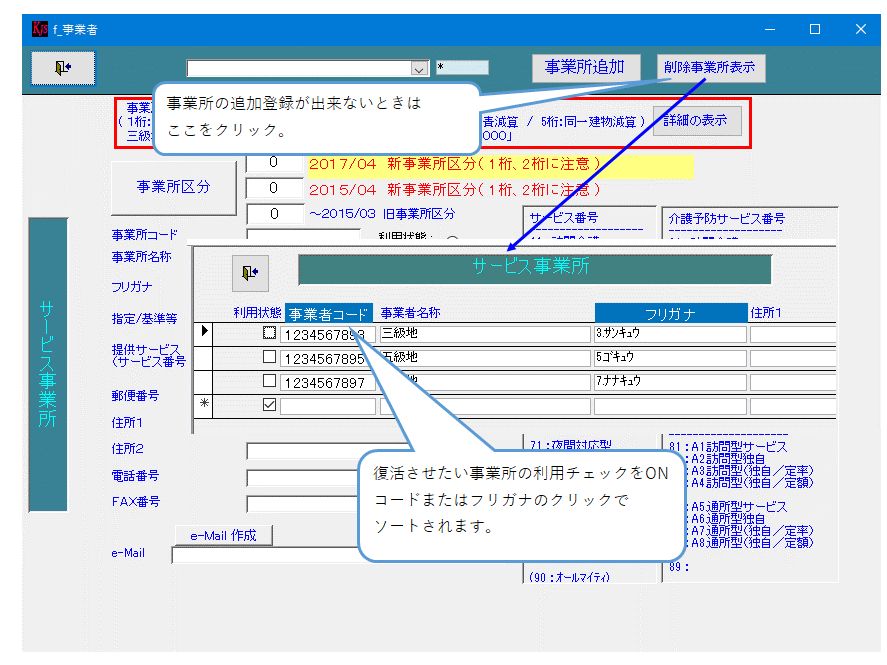Click the f_事業者 app icon in title bar

39,29
